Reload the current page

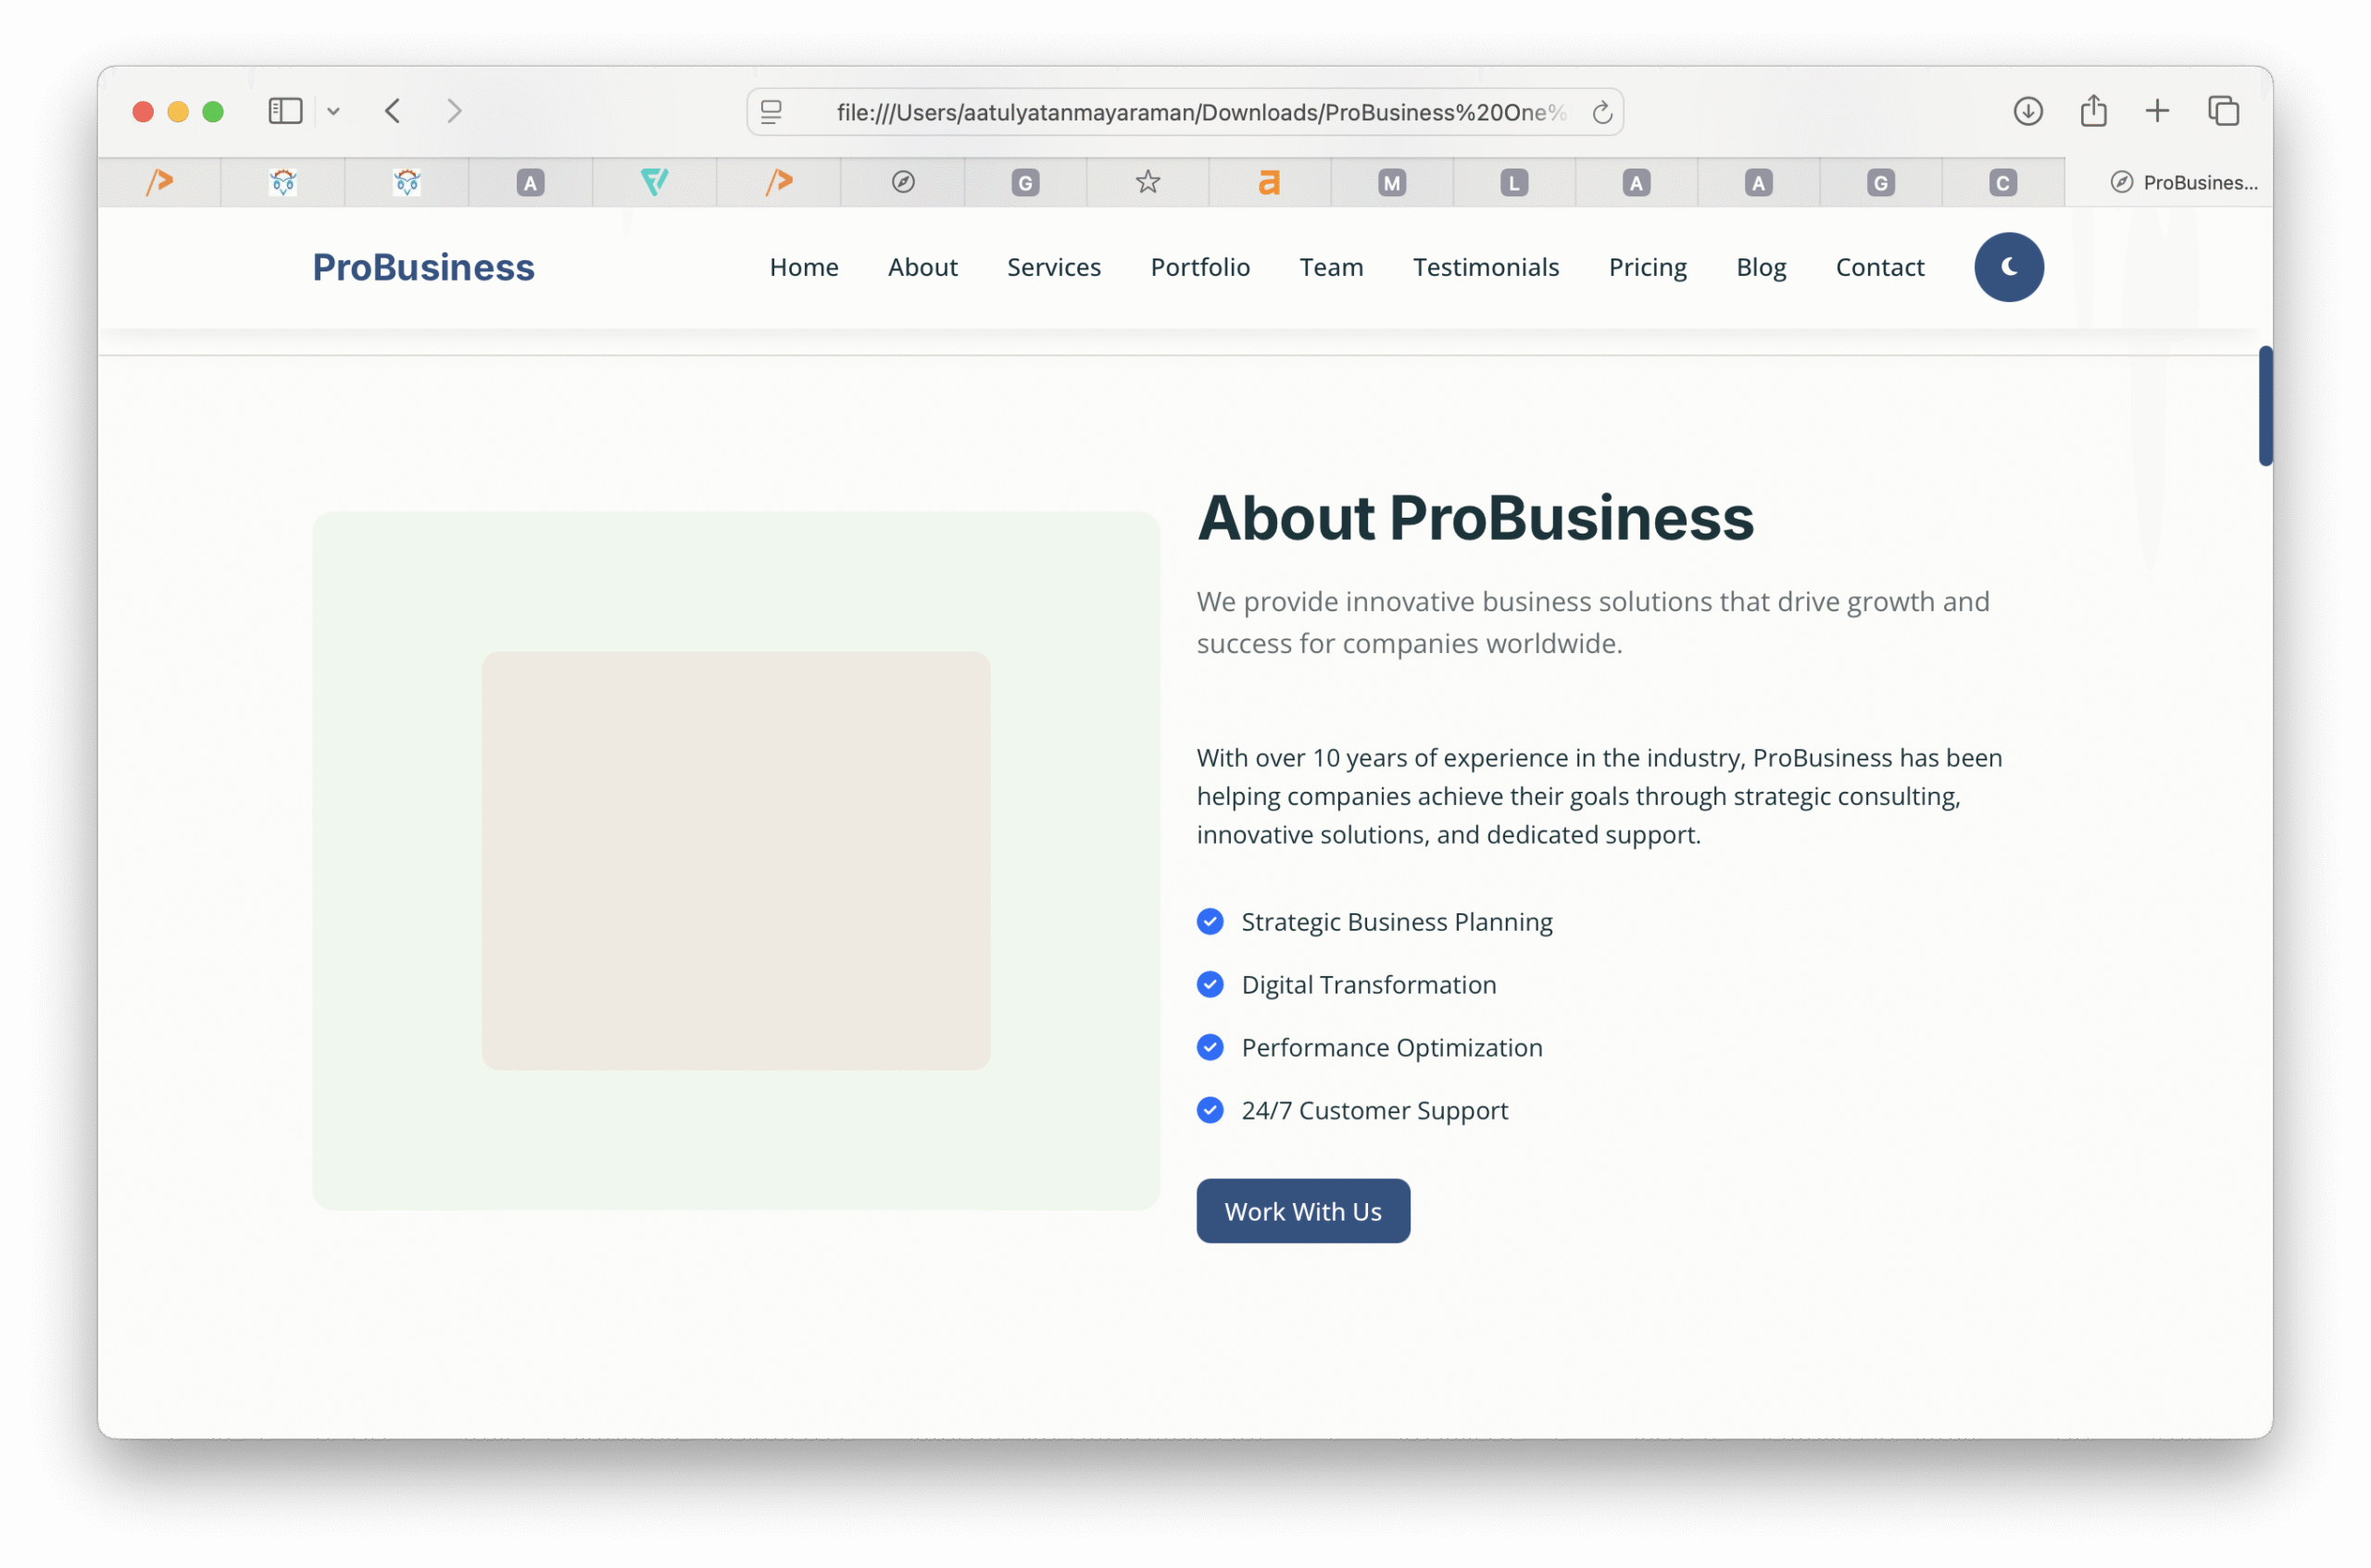coord(1602,112)
